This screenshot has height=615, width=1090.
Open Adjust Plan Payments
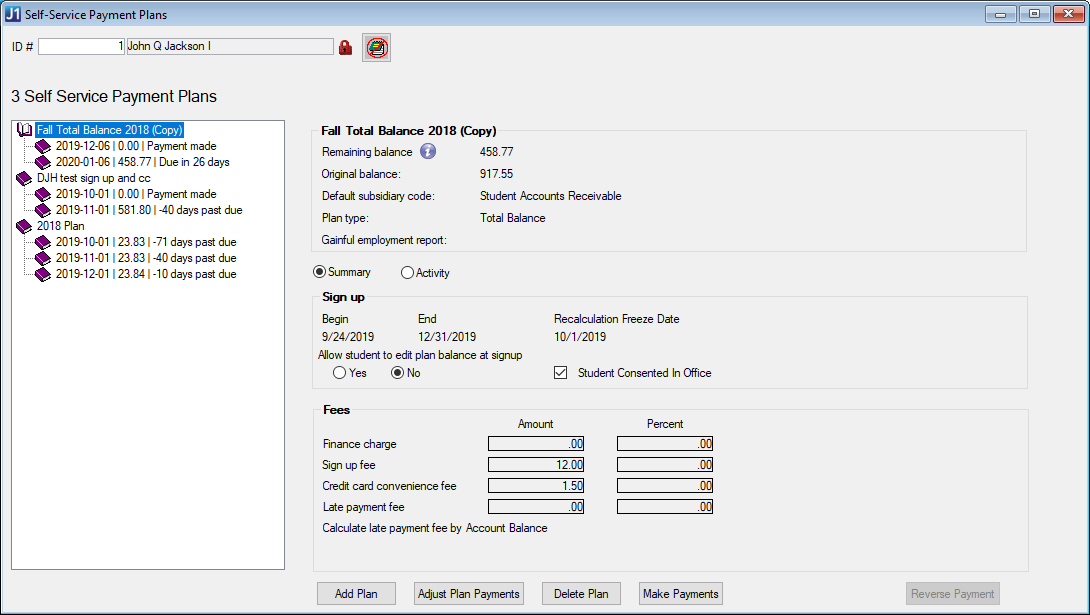[x=469, y=594]
